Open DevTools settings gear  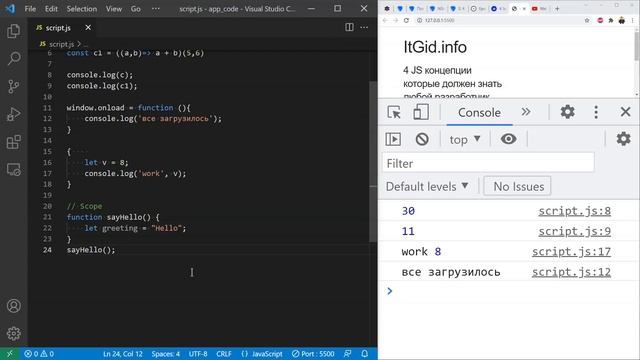(x=567, y=112)
